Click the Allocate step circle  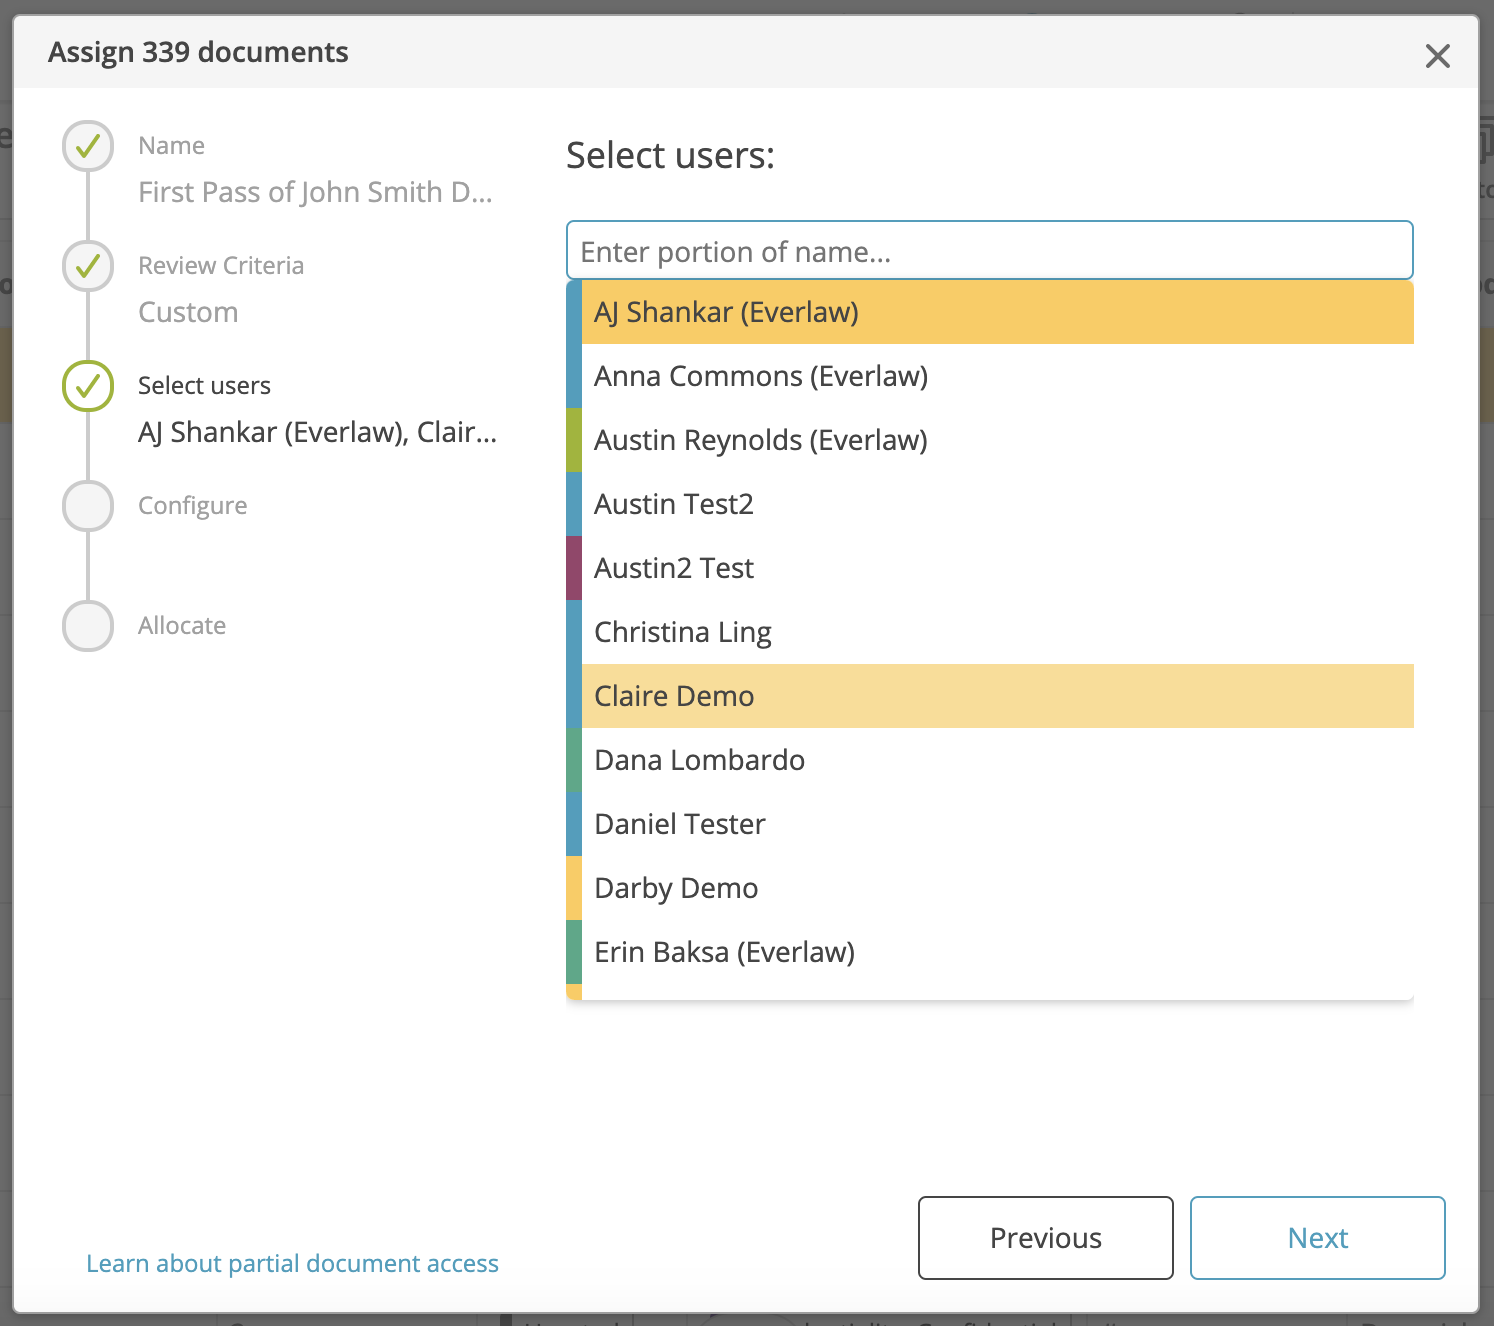click(87, 626)
